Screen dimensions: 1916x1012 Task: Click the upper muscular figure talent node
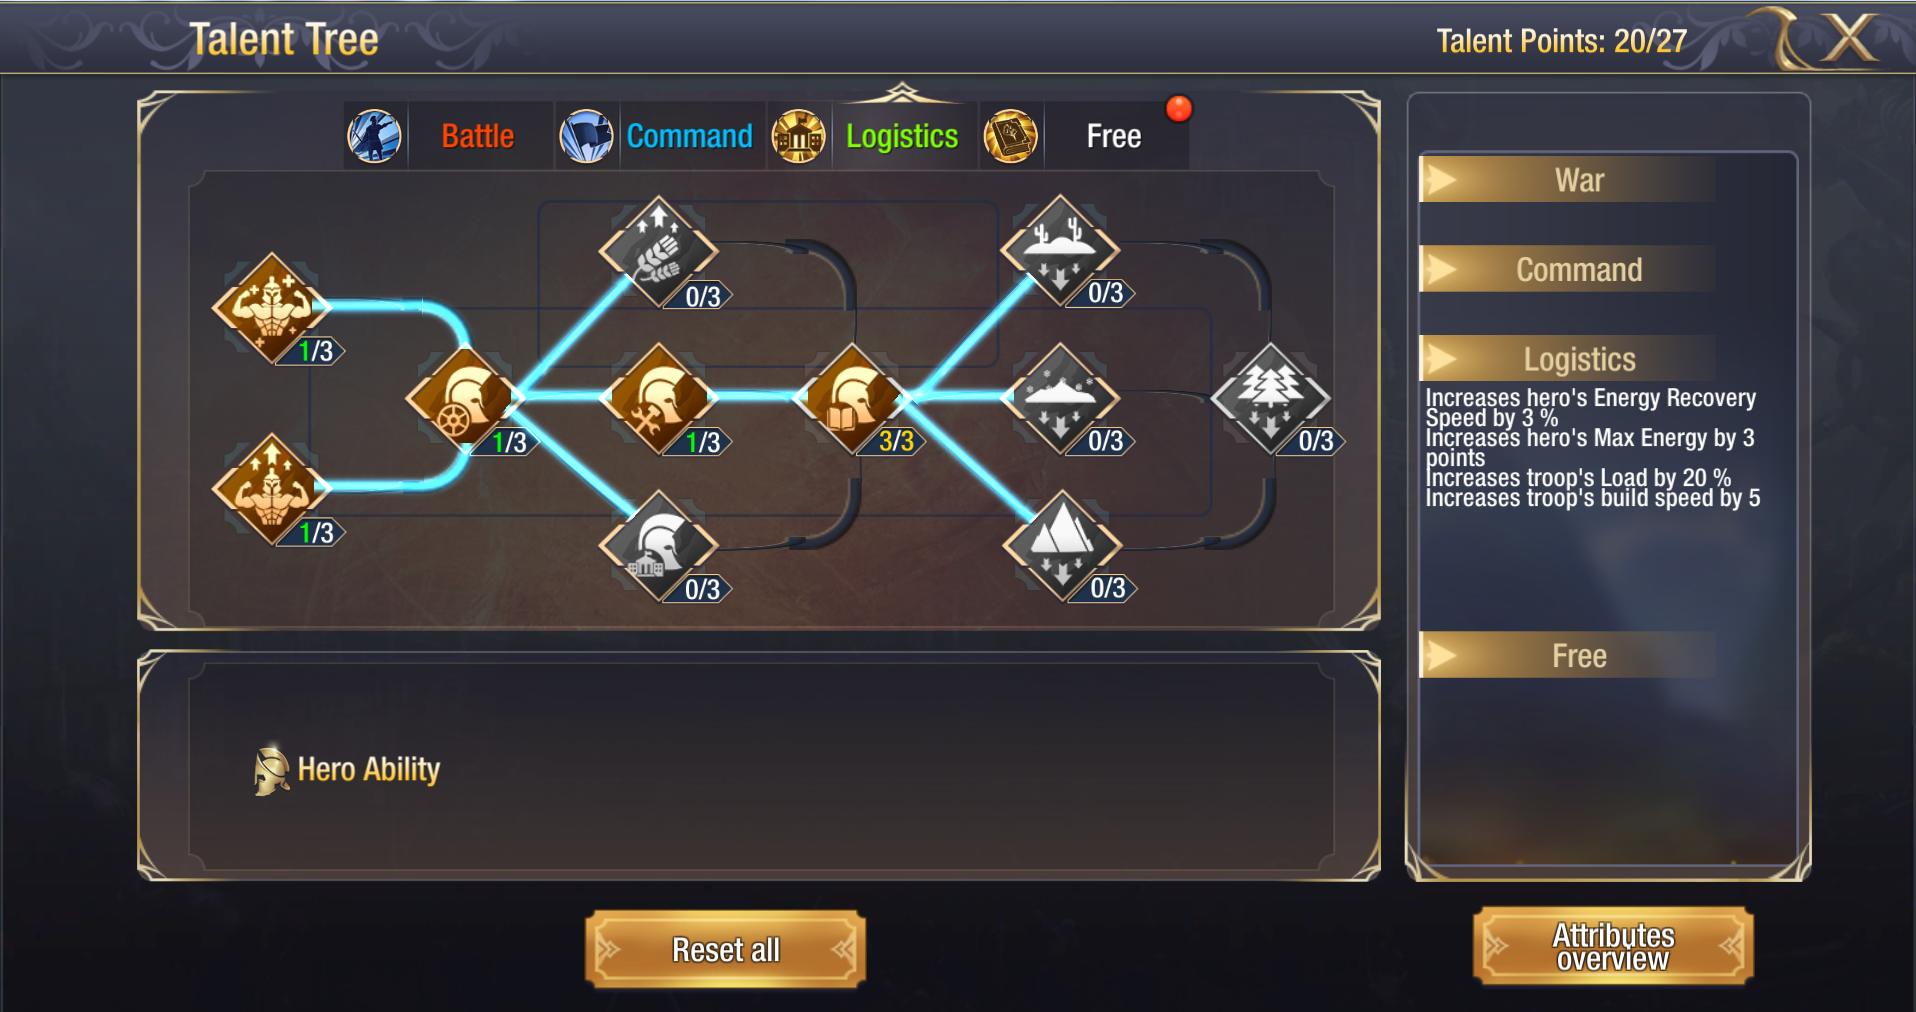pyautogui.click(x=272, y=306)
